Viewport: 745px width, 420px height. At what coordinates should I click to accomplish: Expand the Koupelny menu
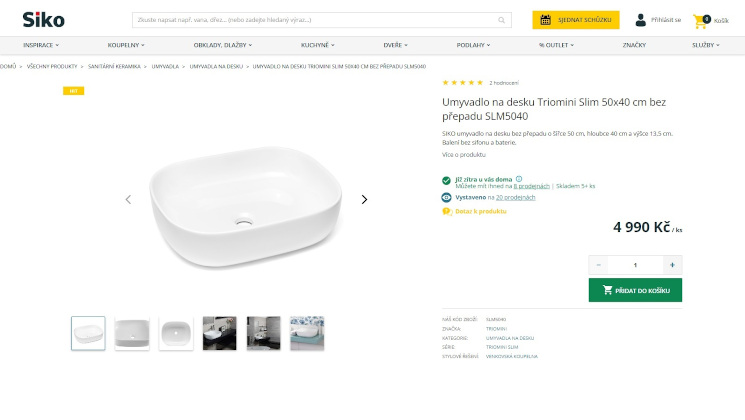127,45
